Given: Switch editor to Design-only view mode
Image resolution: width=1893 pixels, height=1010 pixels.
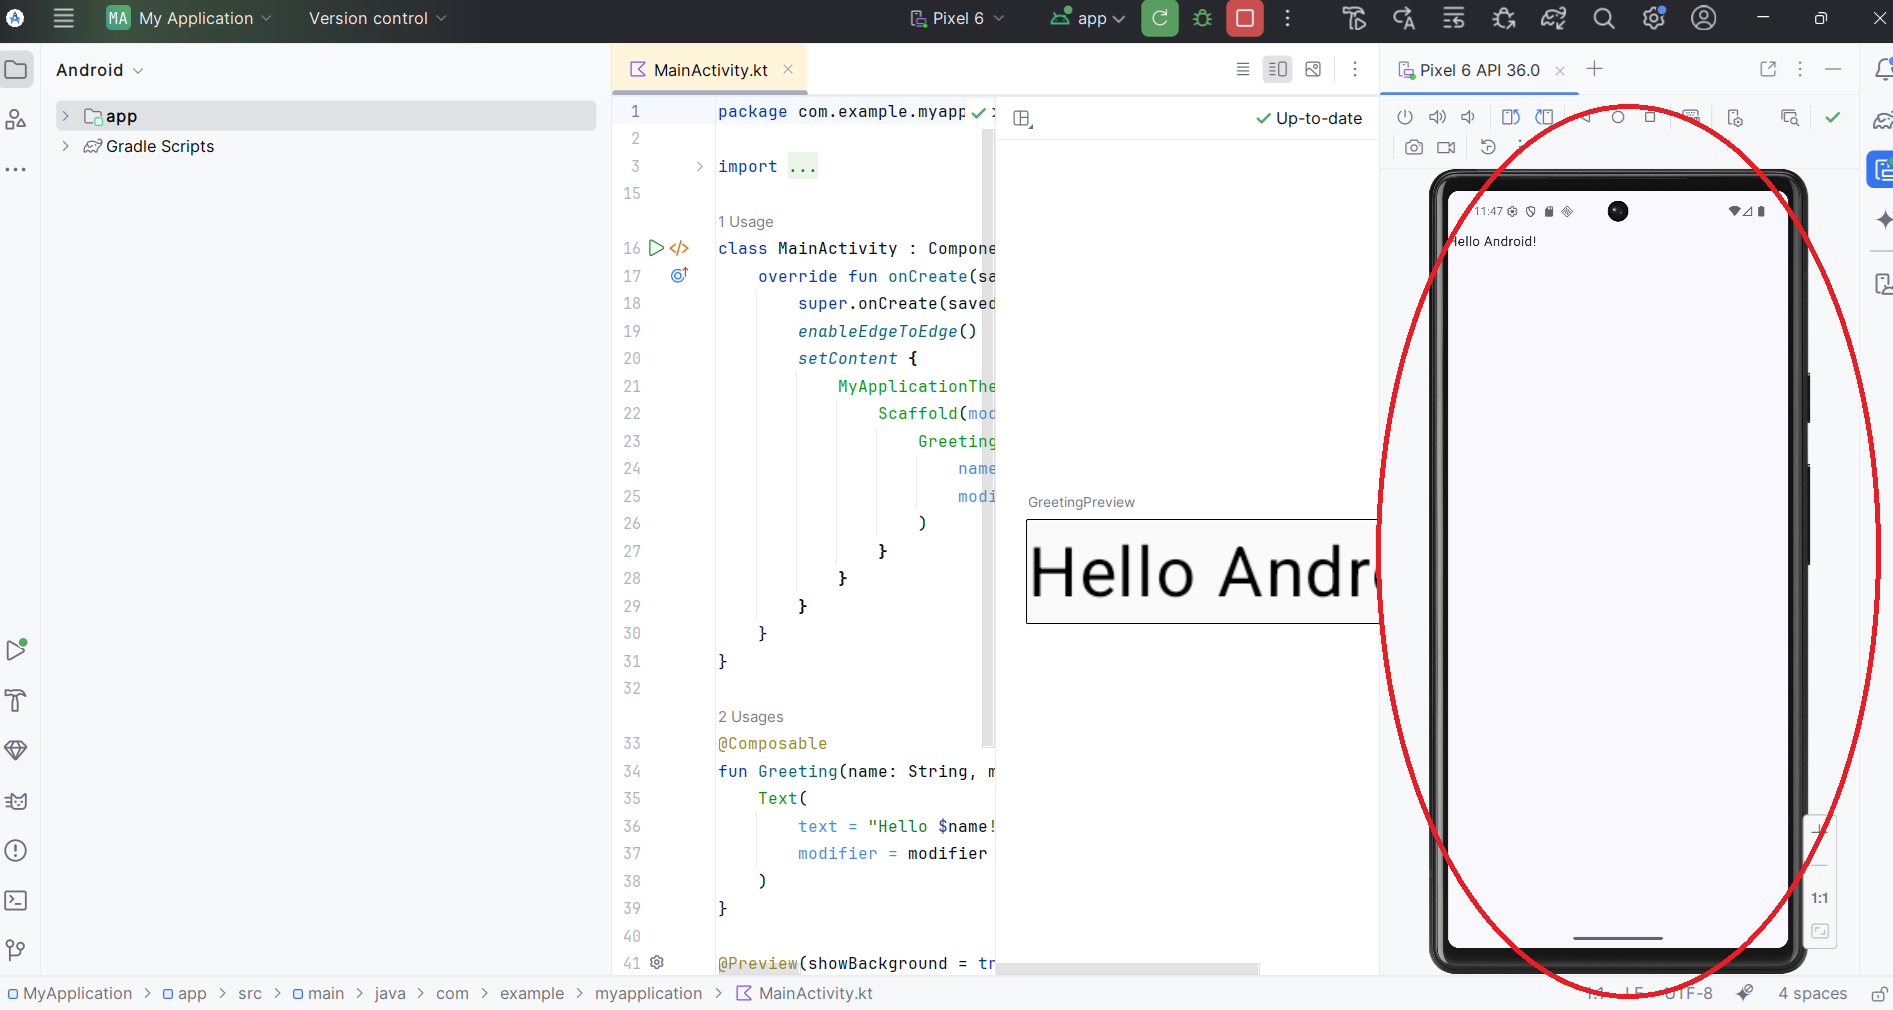Looking at the screenshot, I should [x=1313, y=69].
